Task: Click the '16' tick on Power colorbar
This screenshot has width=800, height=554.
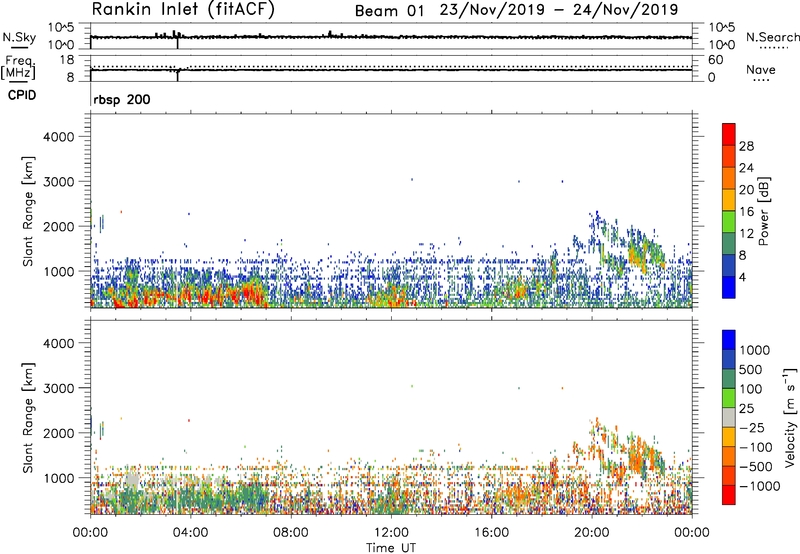Action: [746, 212]
